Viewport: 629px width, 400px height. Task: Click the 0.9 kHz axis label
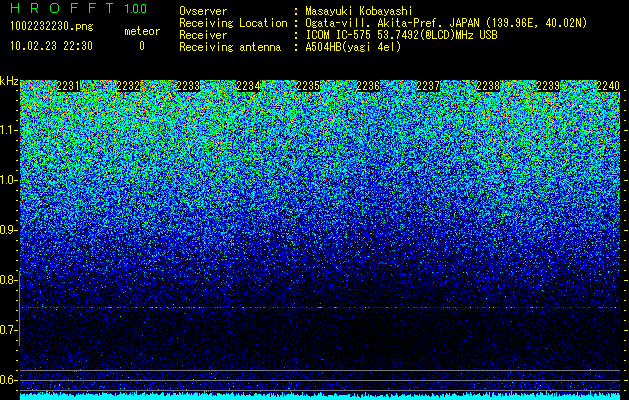click(8, 230)
